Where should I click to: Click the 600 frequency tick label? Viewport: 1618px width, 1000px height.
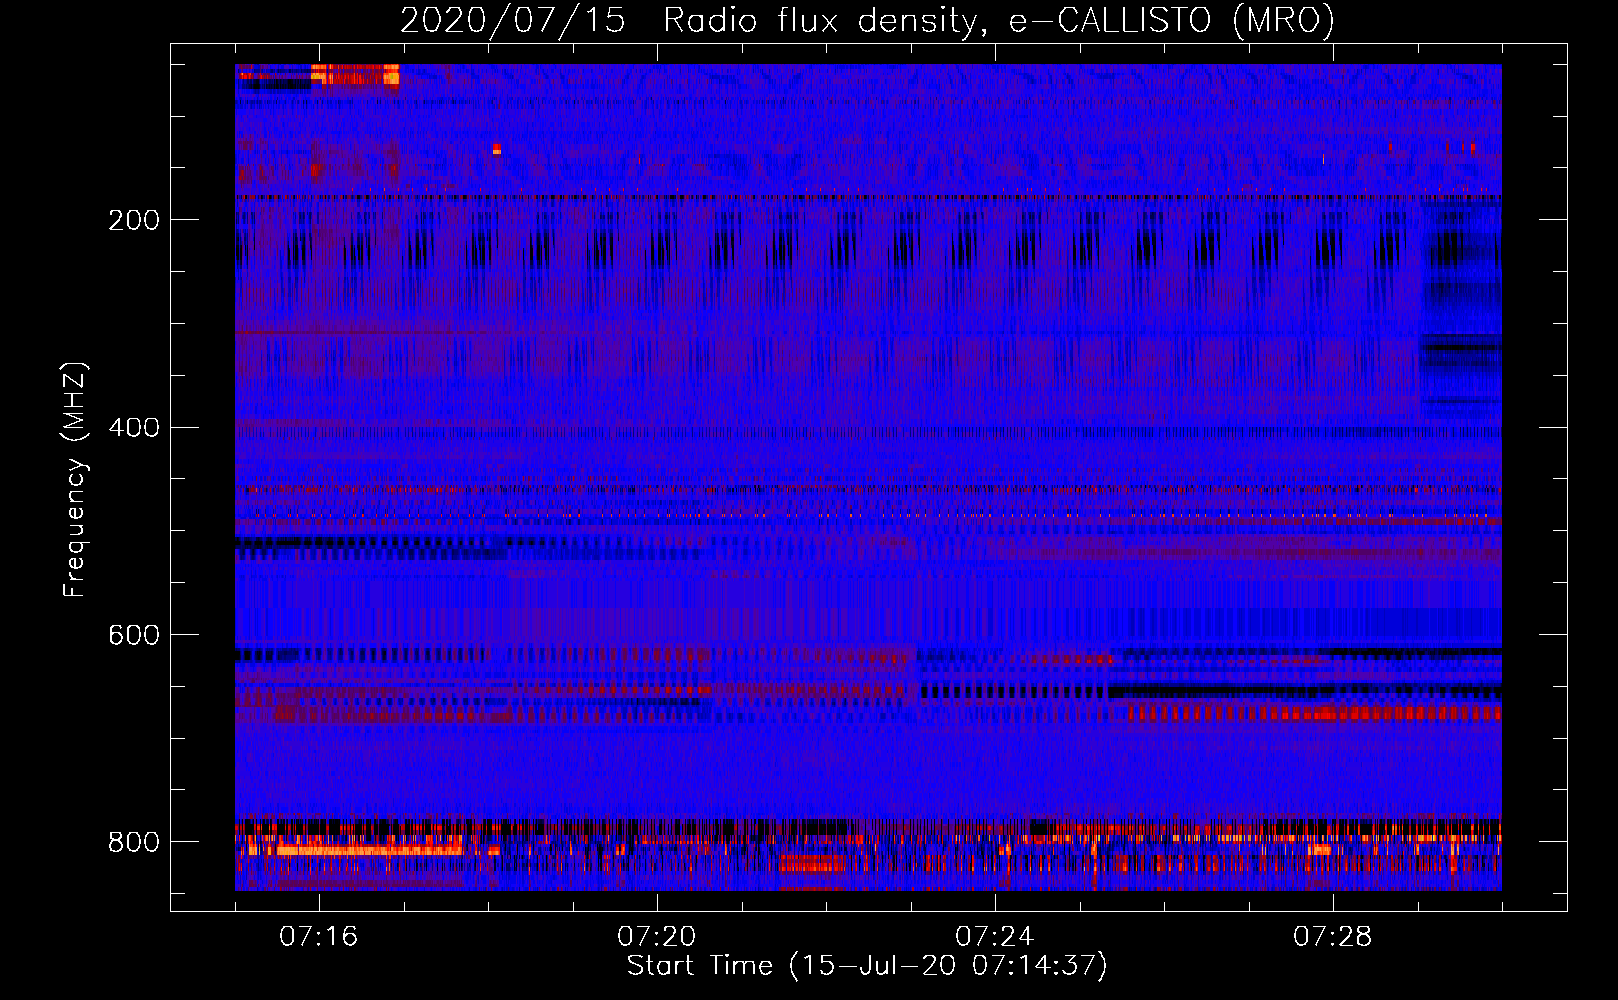tap(134, 635)
